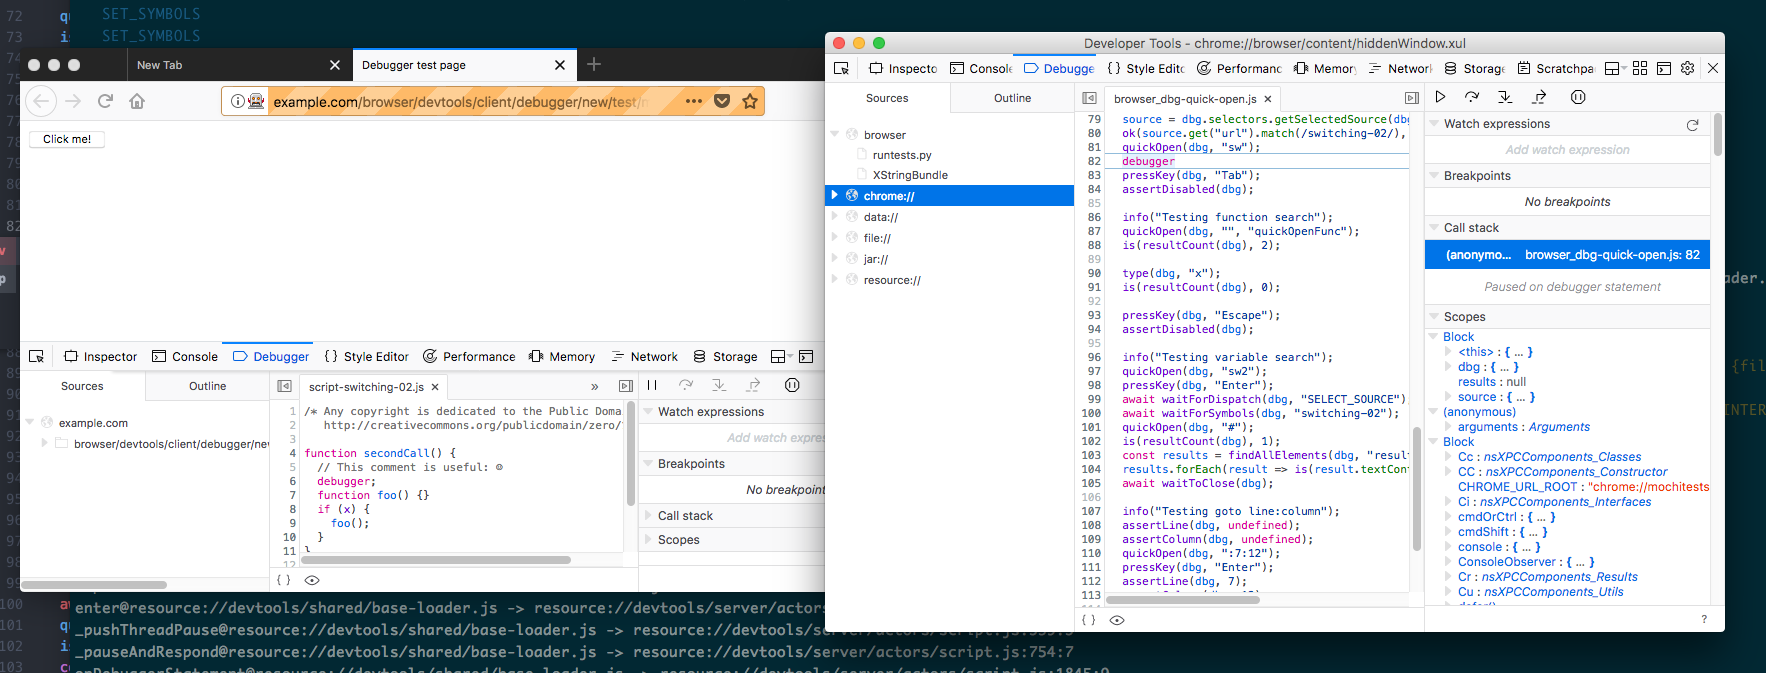Refresh watch expressions in standalone Developer Tools
The width and height of the screenshot is (1766, 673).
click(x=1693, y=125)
